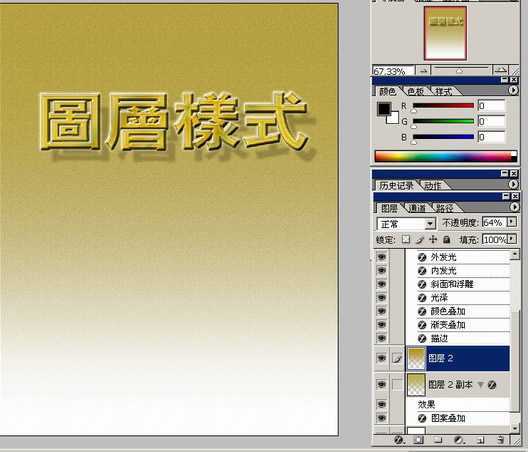Toggle lock all padlock option

click(x=447, y=239)
